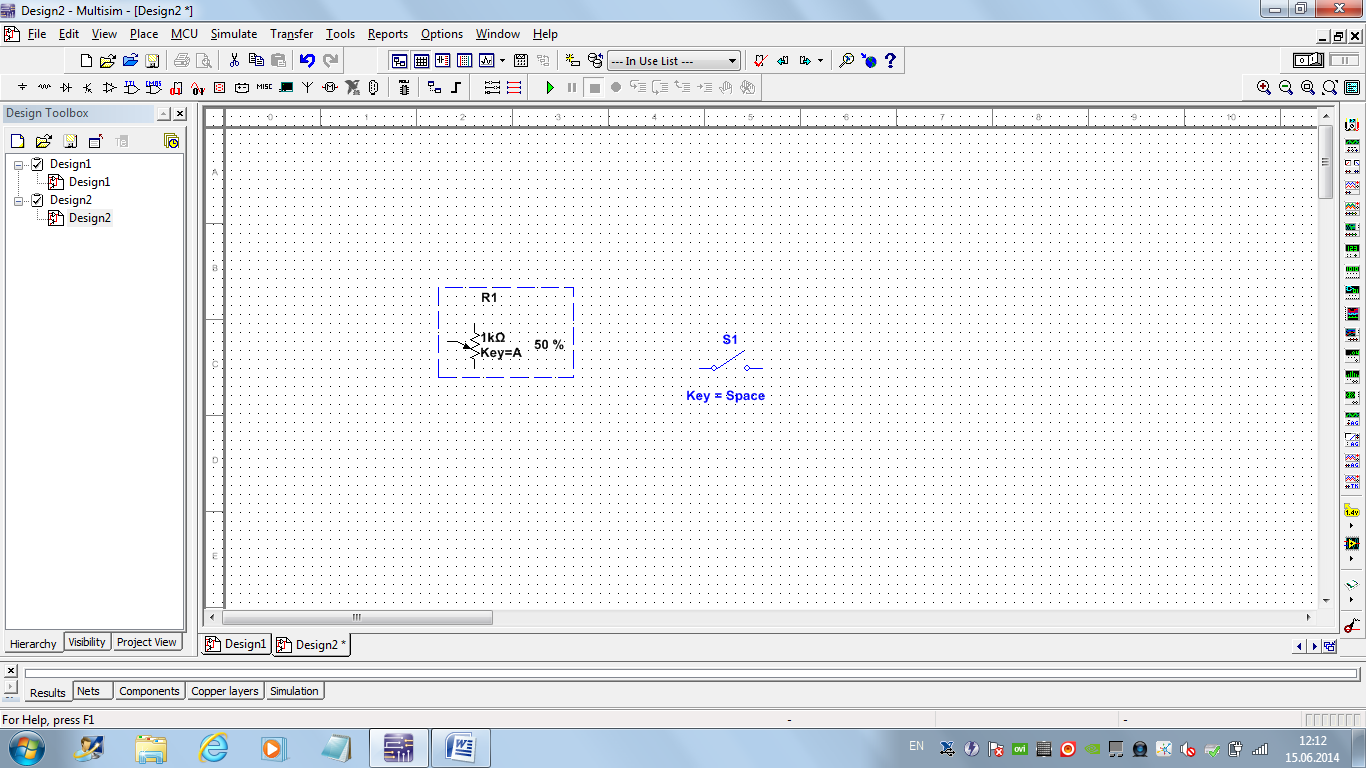Select the R1 potentiometer component
Screen dimensions: 1366x768
506,332
